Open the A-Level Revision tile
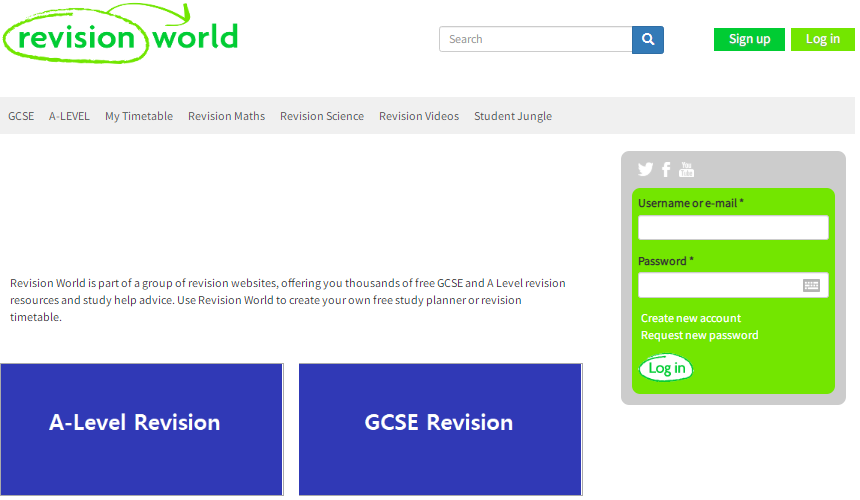860x500 pixels. pyautogui.click(x=142, y=429)
